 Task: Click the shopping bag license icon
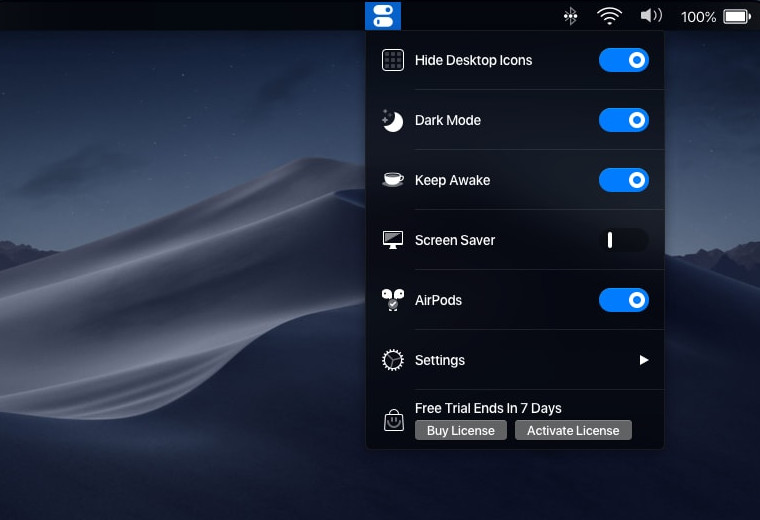(x=394, y=420)
